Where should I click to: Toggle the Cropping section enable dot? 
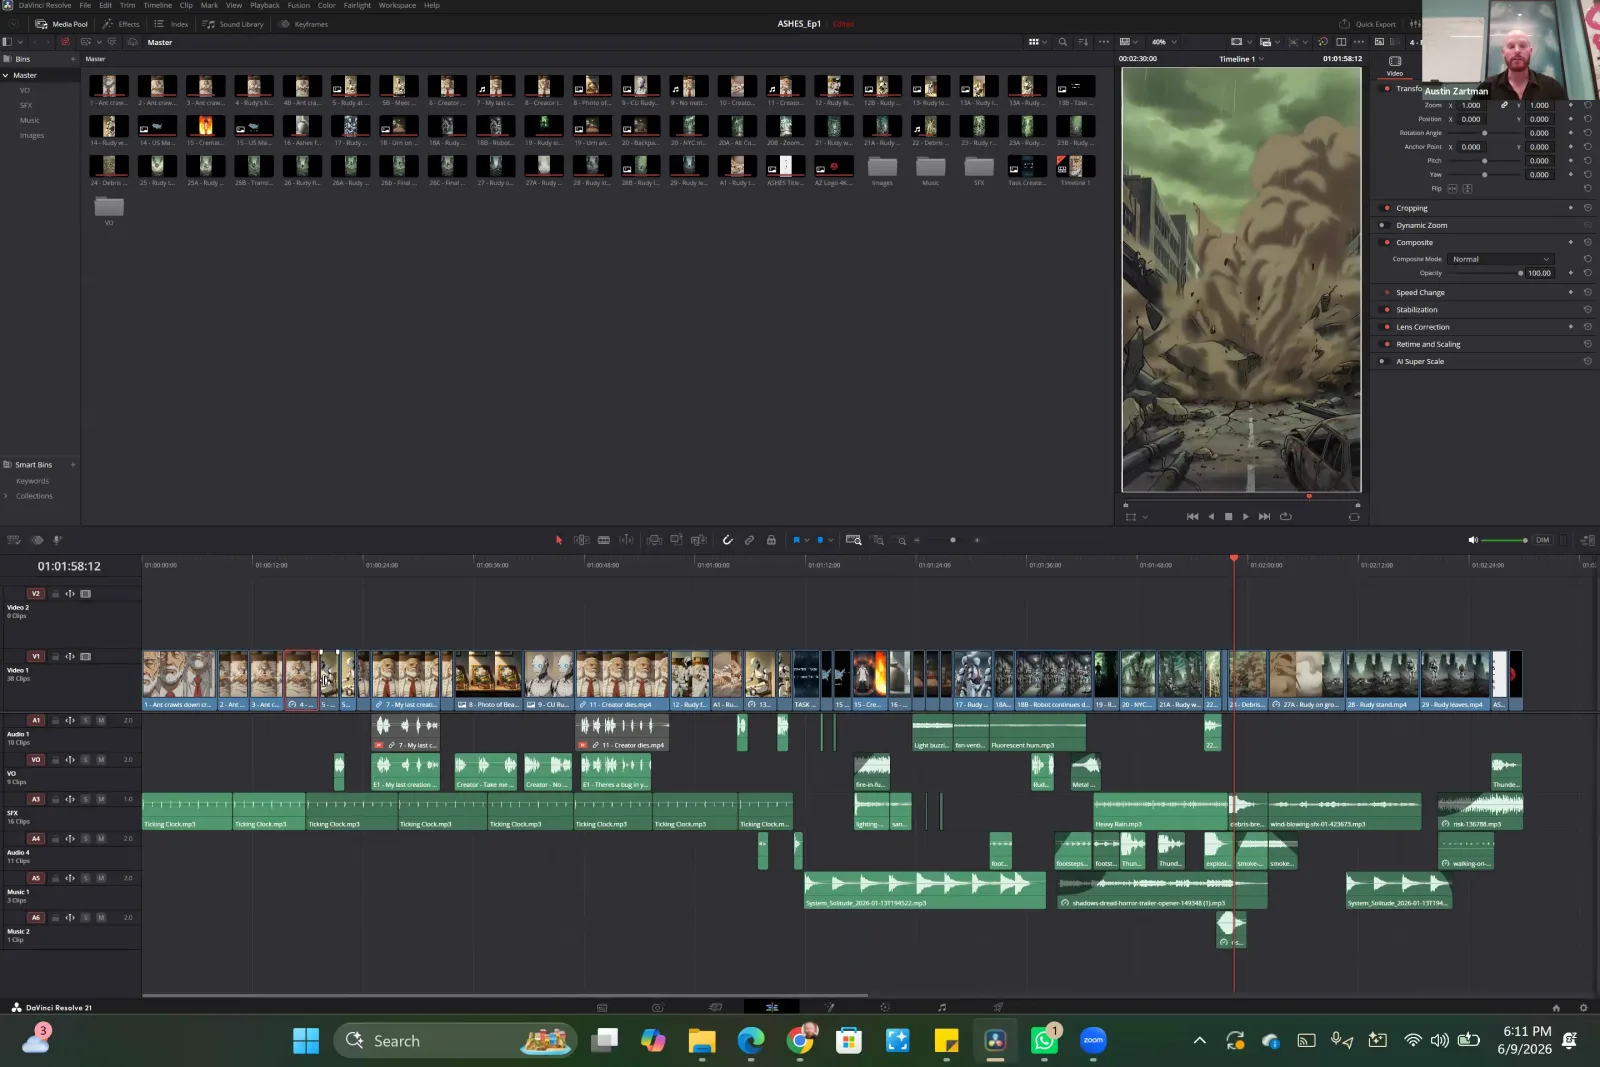pyautogui.click(x=1387, y=208)
